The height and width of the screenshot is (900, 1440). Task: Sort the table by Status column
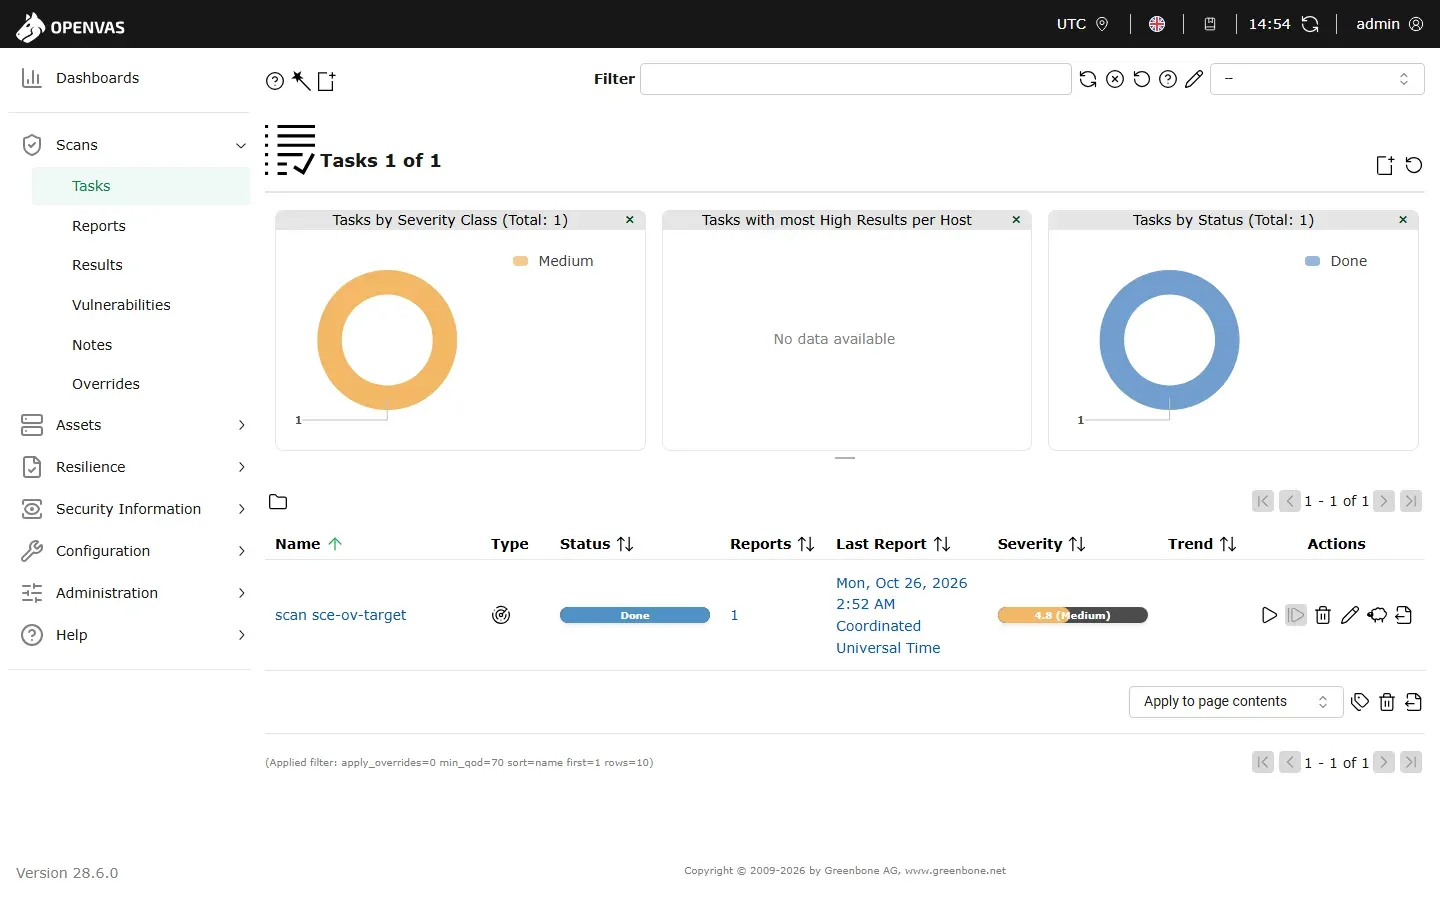tap(597, 544)
